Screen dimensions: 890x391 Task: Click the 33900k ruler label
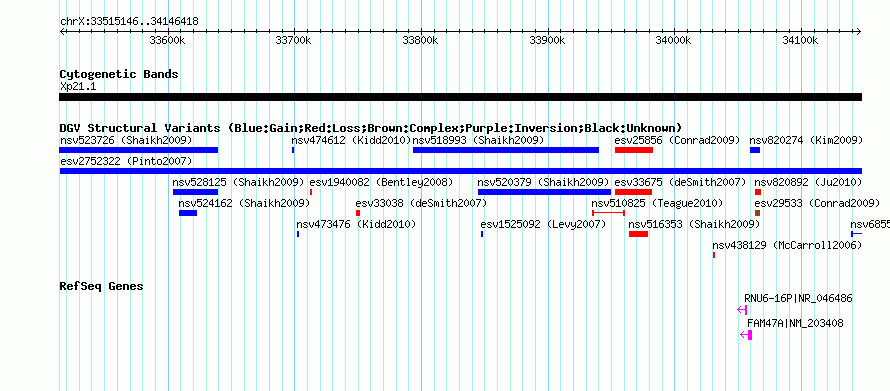tap(547, 40)
